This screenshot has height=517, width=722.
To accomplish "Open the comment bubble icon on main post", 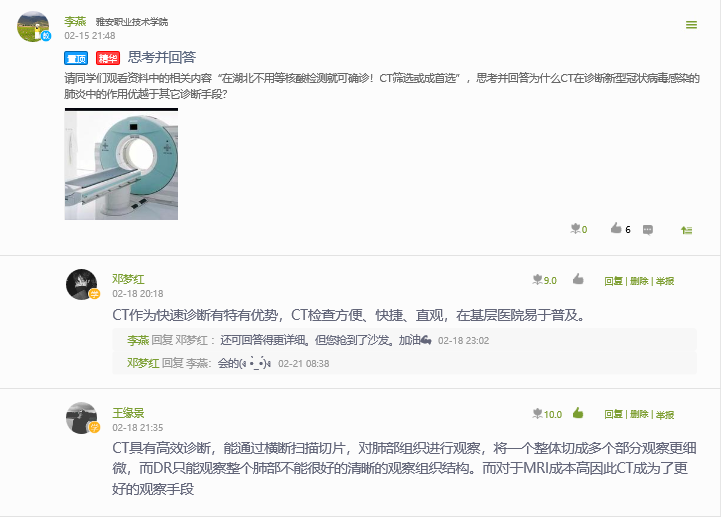I will [647, 230].
